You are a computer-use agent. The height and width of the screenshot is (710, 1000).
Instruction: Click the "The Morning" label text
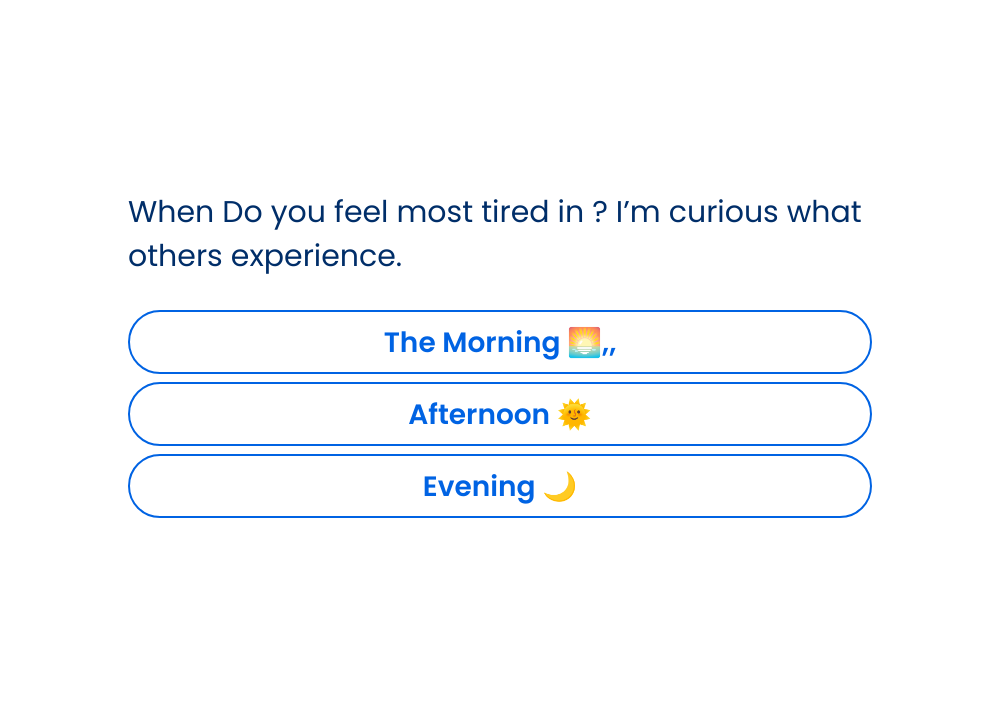coord(472,343)
